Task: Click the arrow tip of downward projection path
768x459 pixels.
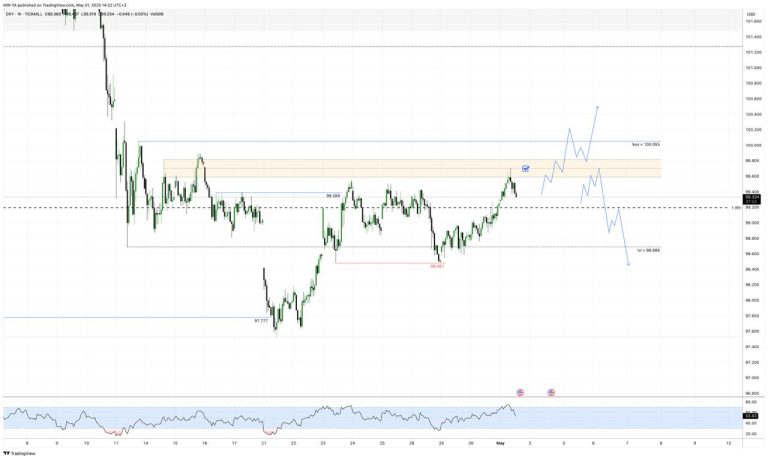Action: (x=629, y=265)
